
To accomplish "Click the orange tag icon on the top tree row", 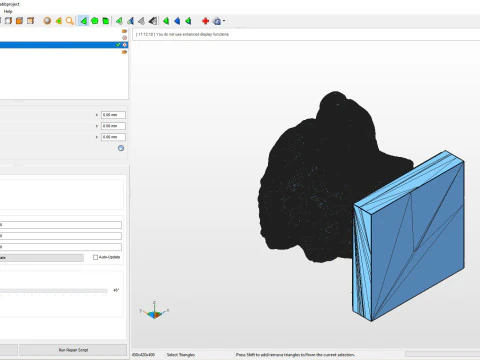I will pos(124,31).
